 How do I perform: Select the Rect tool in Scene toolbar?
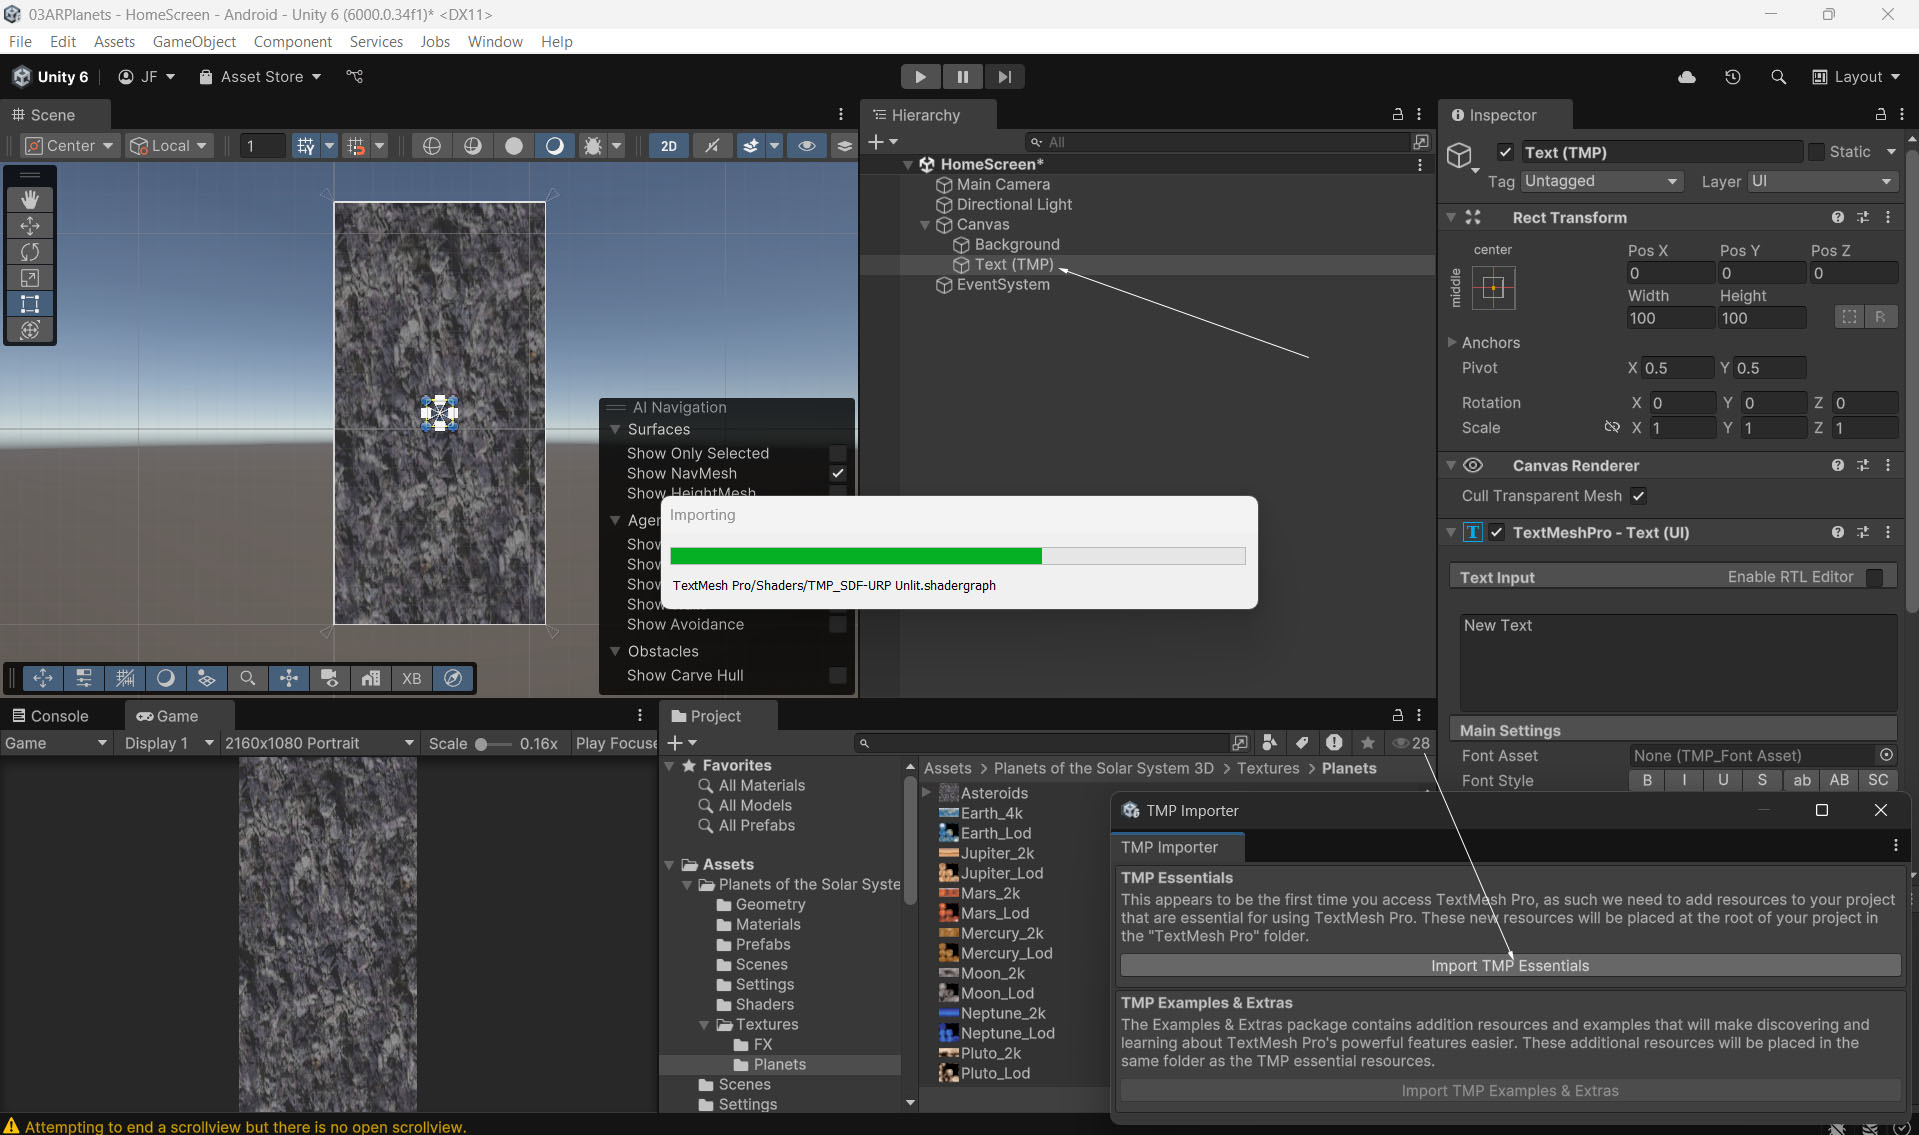30,304
